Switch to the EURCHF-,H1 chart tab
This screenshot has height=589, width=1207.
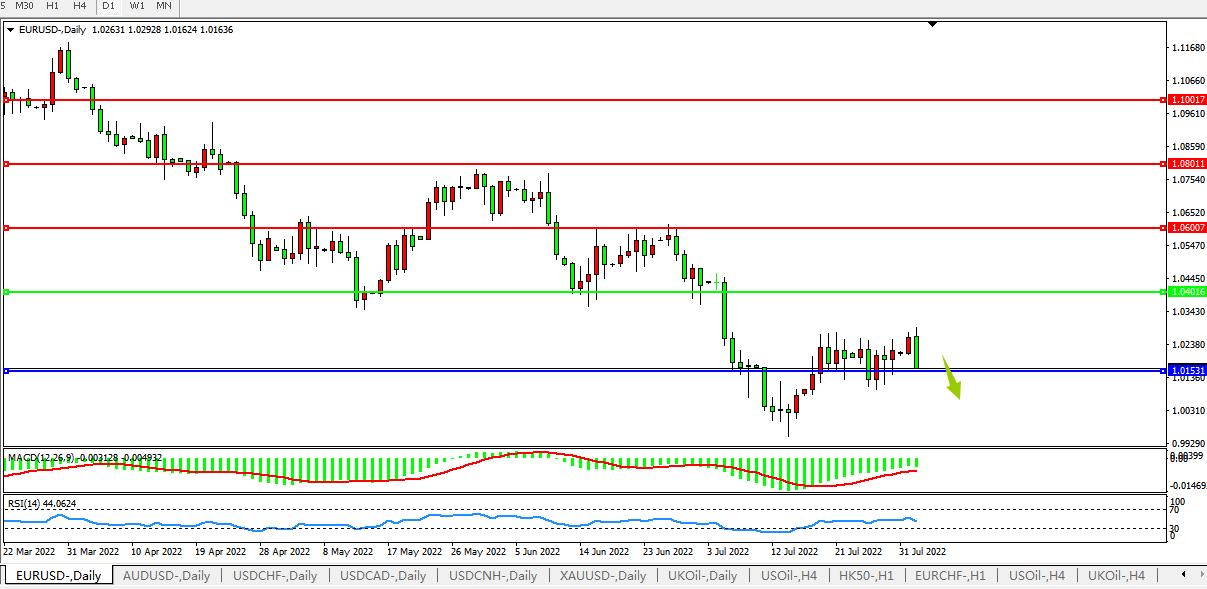949,576
